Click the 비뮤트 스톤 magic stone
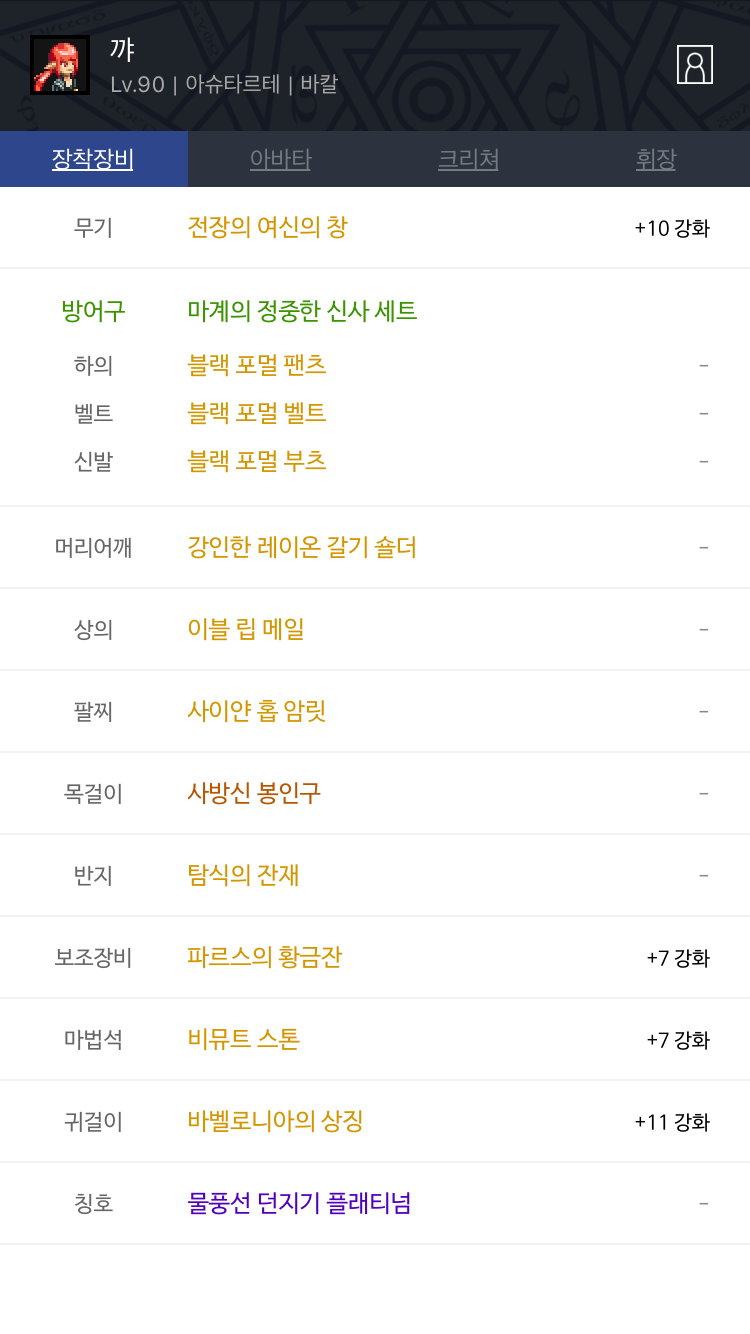 tap(244, 1039)
